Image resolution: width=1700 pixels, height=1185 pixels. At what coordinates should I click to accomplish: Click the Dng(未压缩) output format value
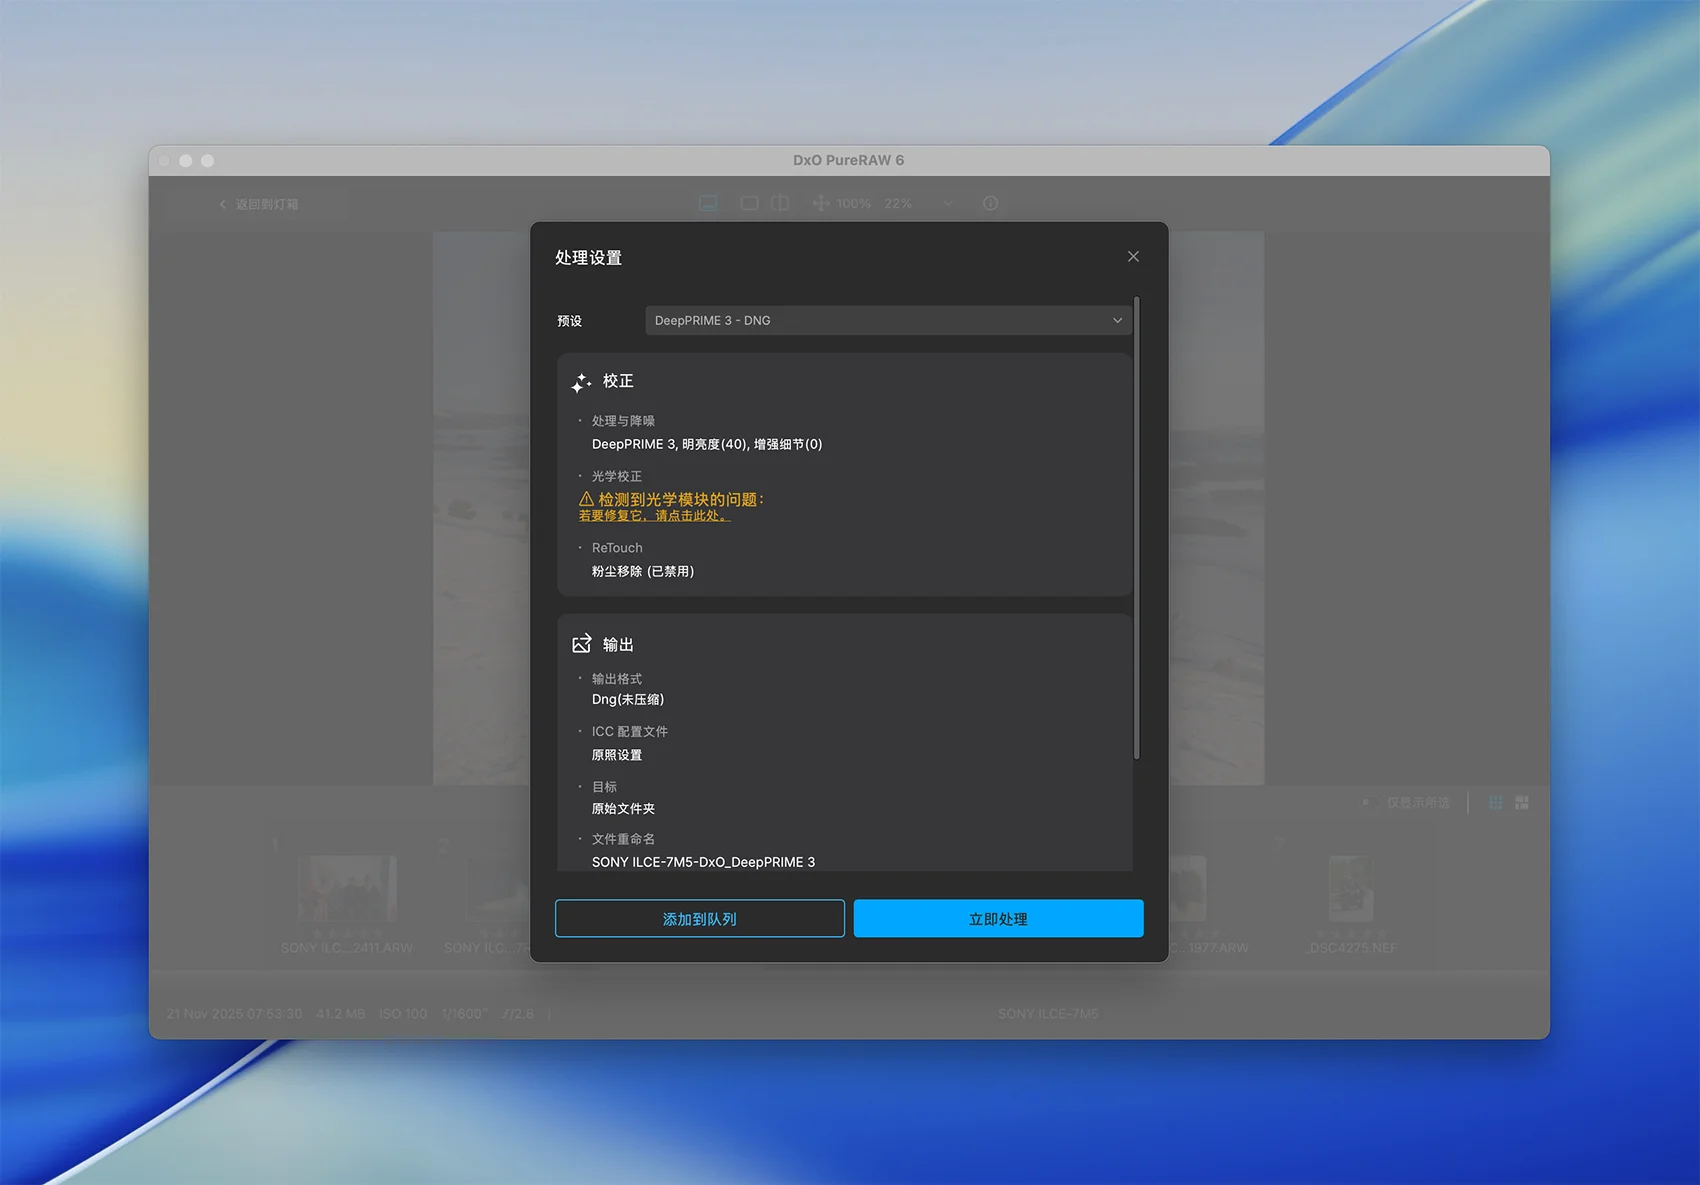point(628,700)
